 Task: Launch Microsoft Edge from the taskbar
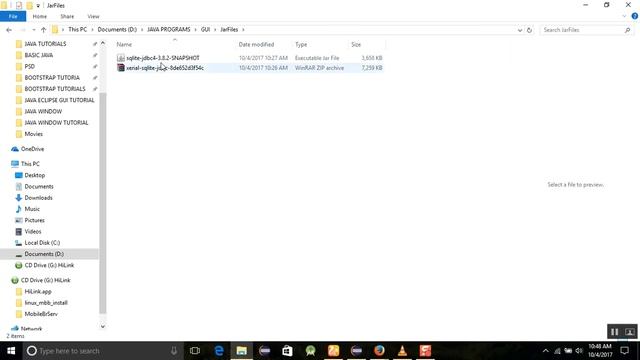(x=219, y=351)
